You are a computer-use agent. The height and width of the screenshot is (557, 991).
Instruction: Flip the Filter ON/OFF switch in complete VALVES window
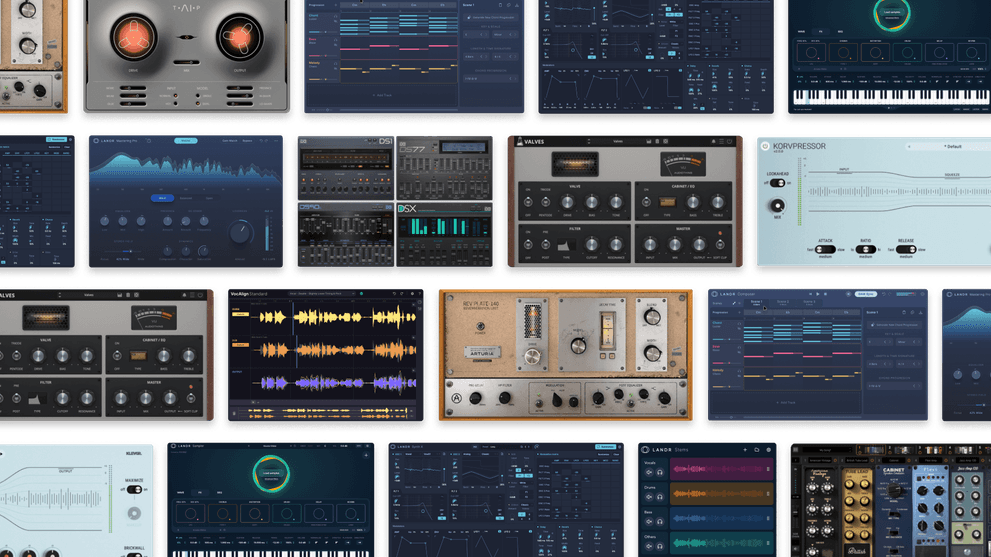(528, 245)
